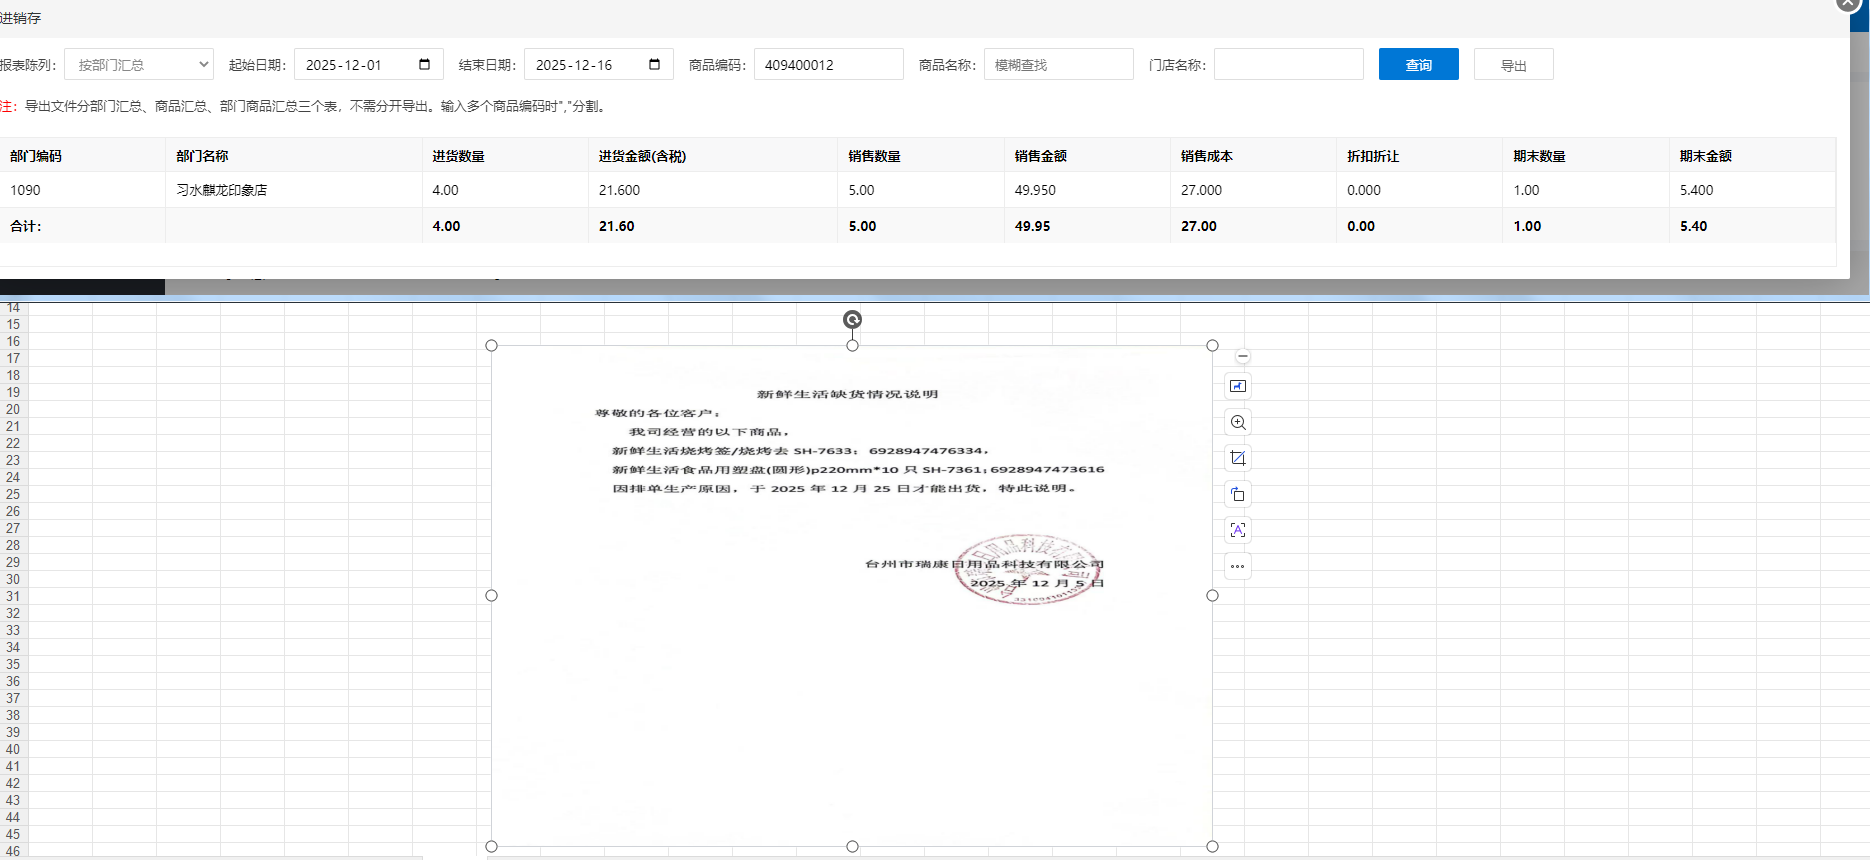Click the text recognition (OCR) icon
This screenshot has width=1870, height=860.
1238,530
